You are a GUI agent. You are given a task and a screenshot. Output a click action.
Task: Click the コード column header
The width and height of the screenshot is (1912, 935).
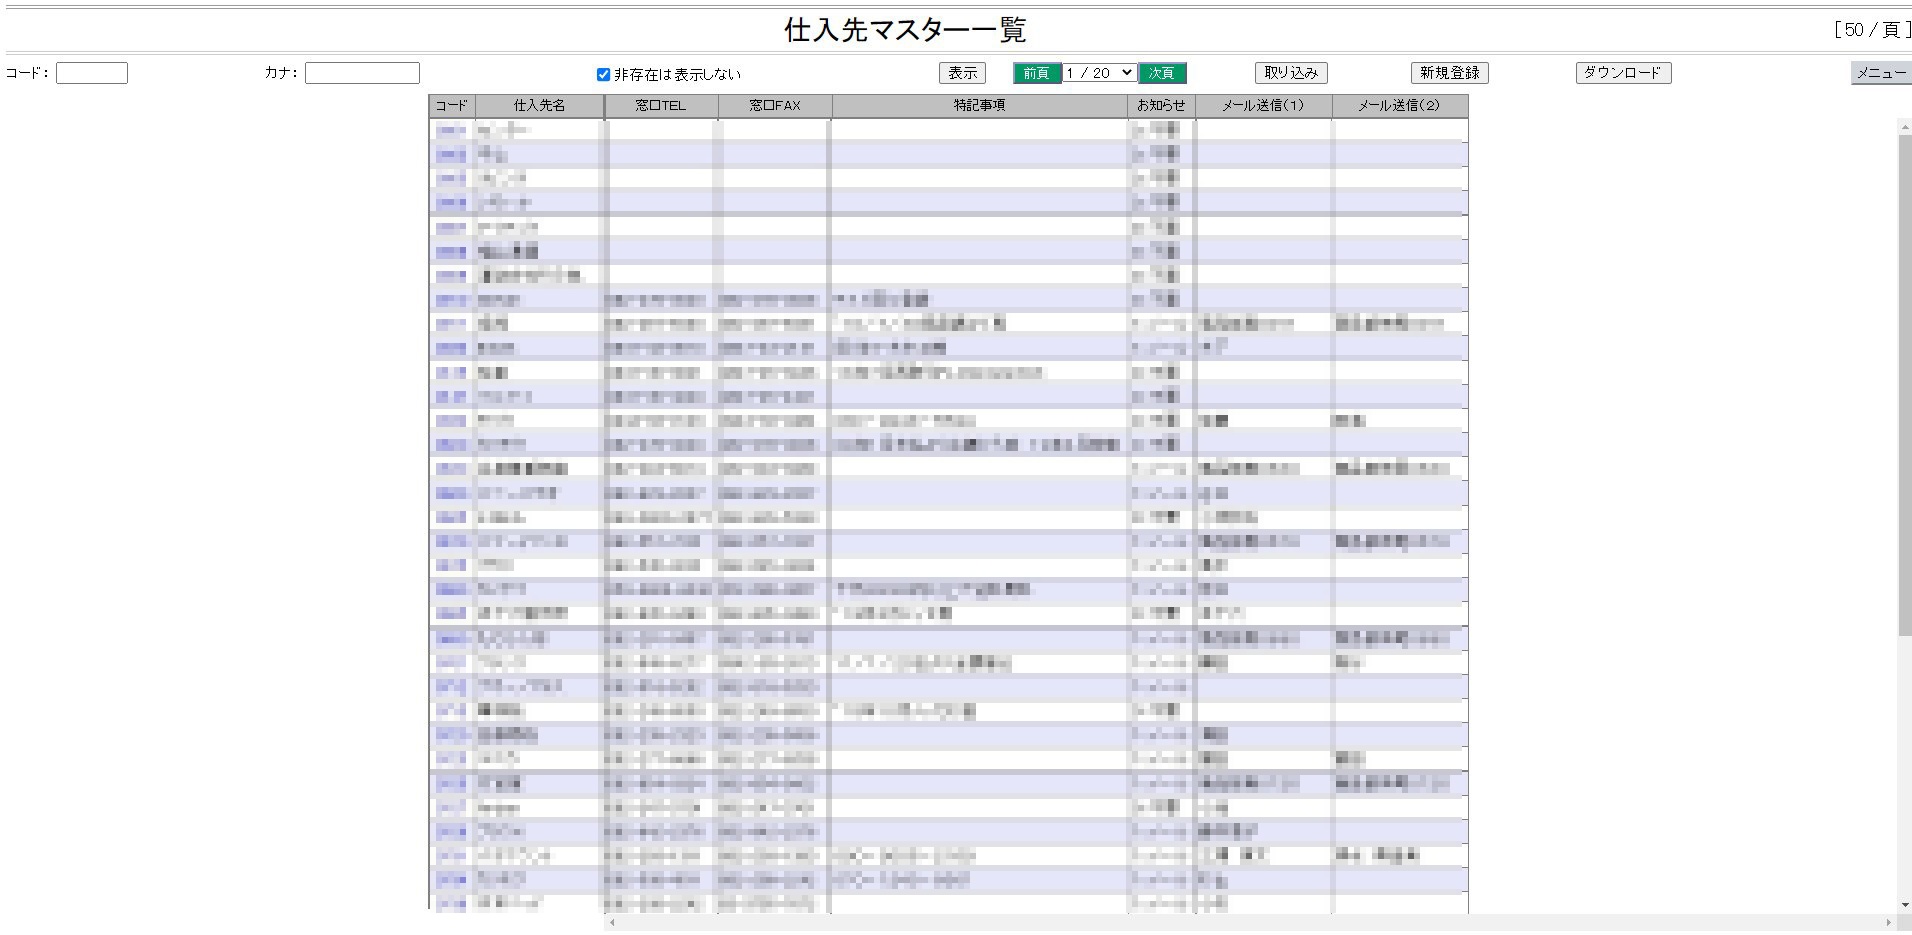452,106
